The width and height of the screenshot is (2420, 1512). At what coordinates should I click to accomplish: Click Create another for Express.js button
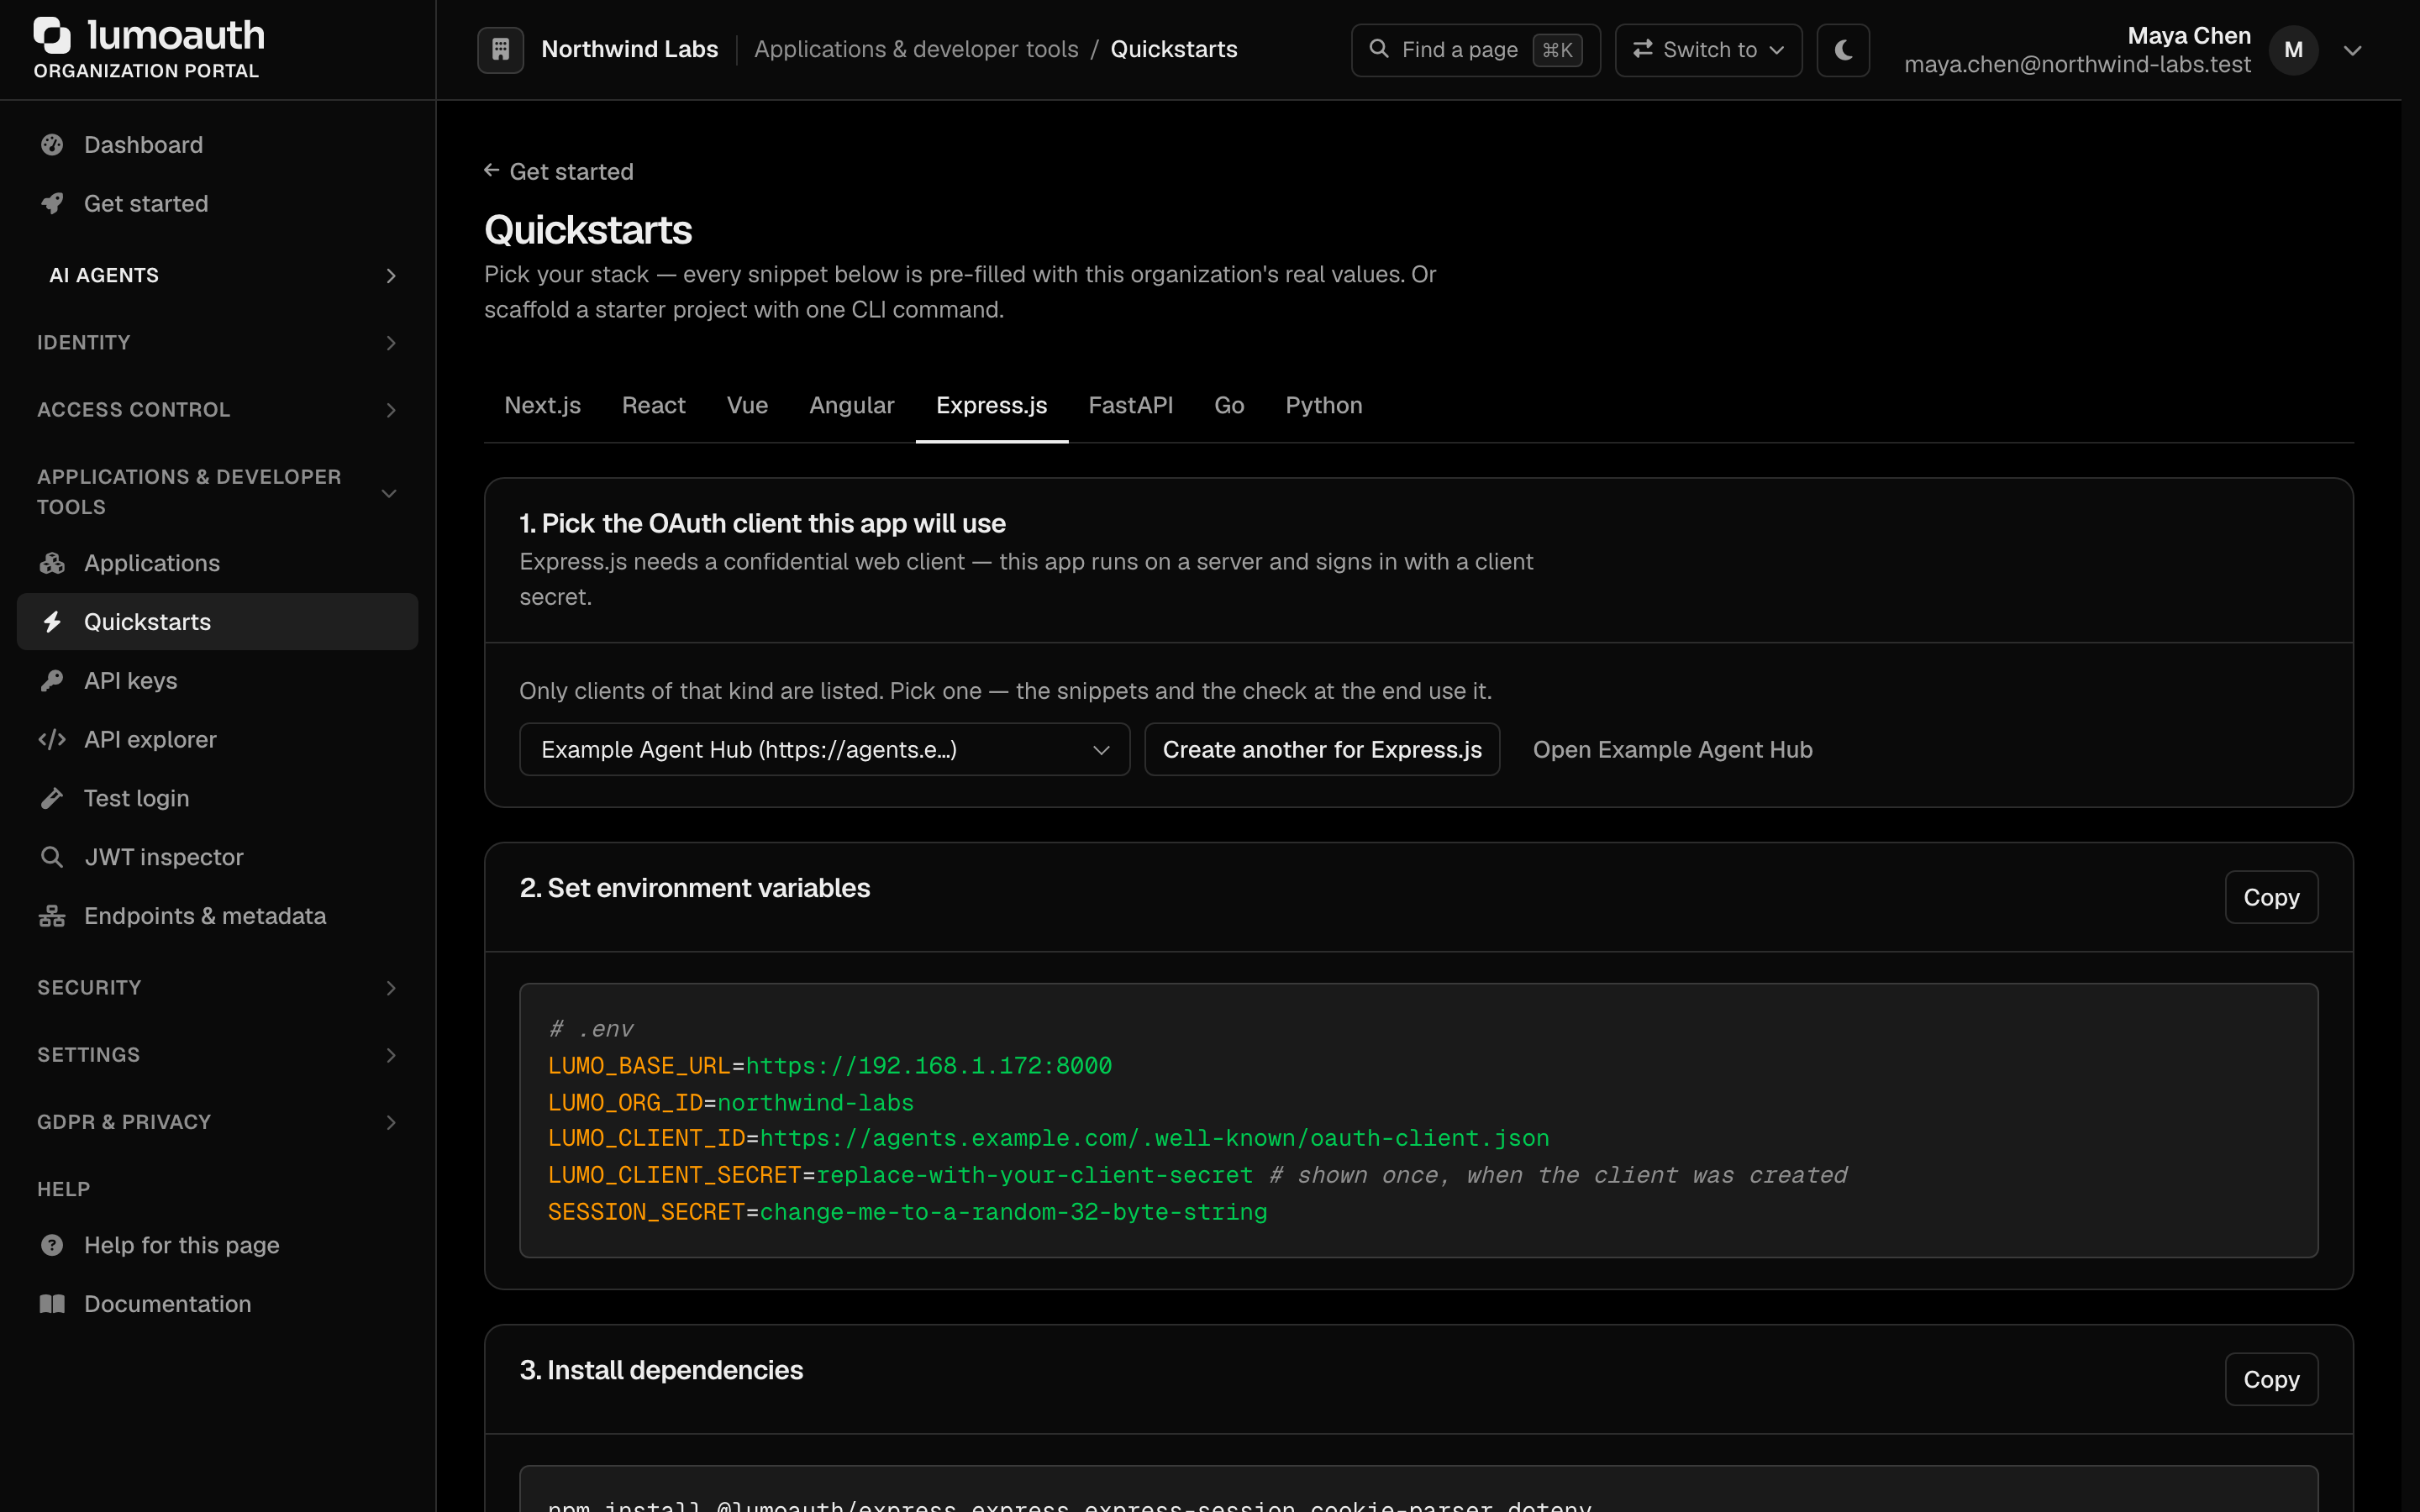pos(1322,749)
